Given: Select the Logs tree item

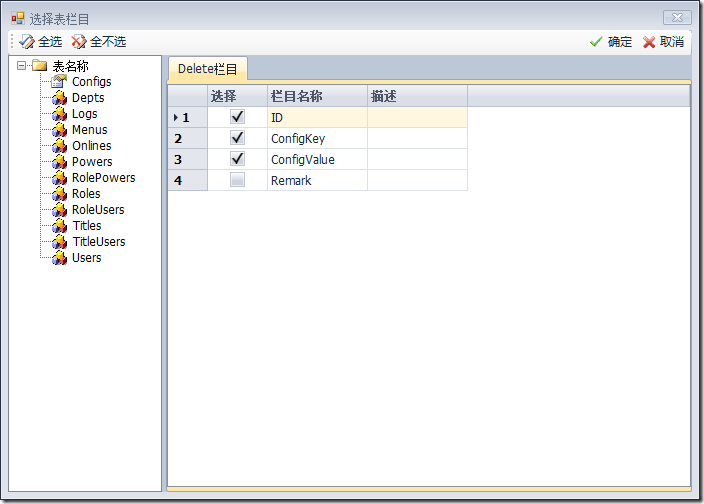Looking at the screenshot, I should coord(84,114).
